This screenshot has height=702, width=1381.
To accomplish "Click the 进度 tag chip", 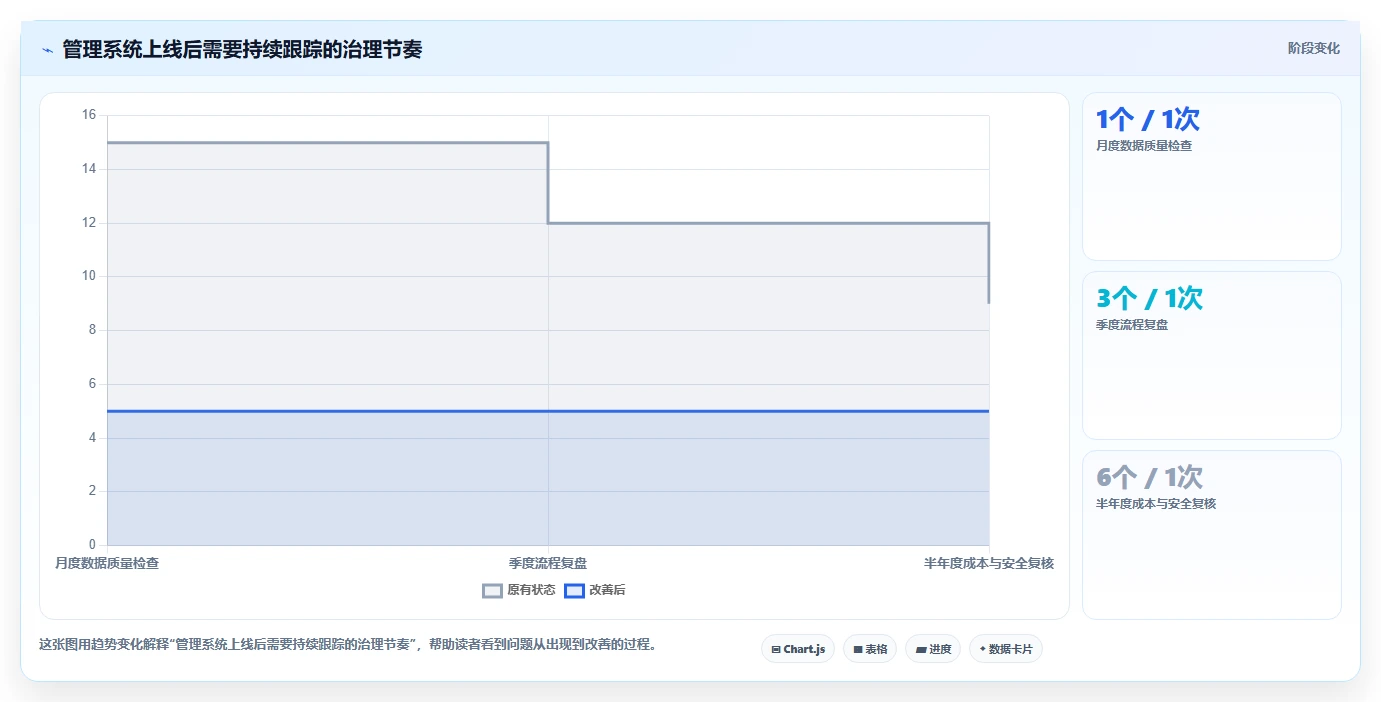I will click(x=933, y=649).
